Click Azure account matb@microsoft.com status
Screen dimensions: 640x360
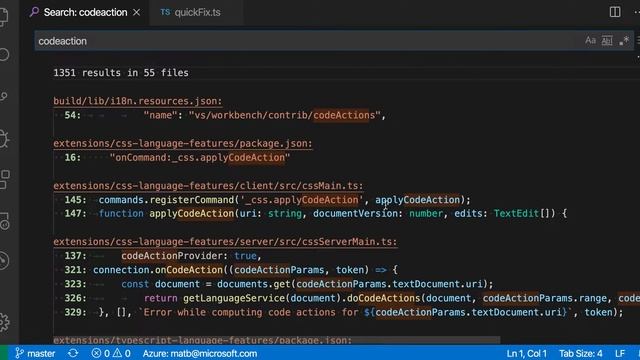point(200,353)
